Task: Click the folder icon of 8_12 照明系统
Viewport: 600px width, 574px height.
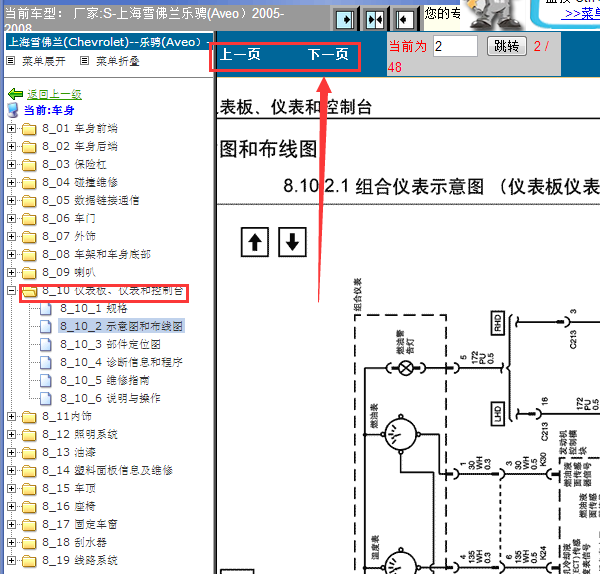Action: (29, 435)
